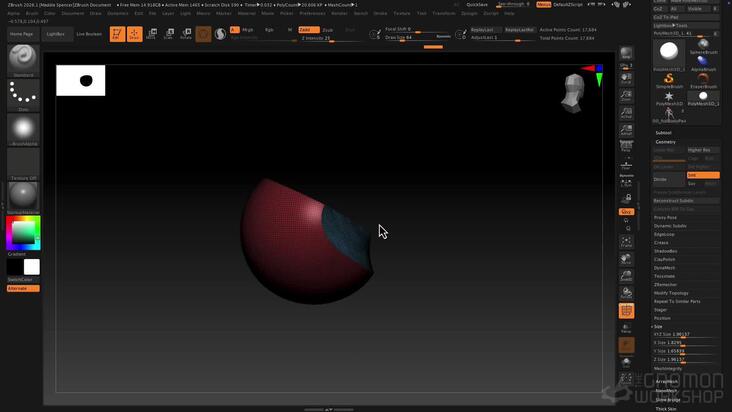Adjust the Z Intensity slider
Screen dimensions: 732x412
coord(330,39)
